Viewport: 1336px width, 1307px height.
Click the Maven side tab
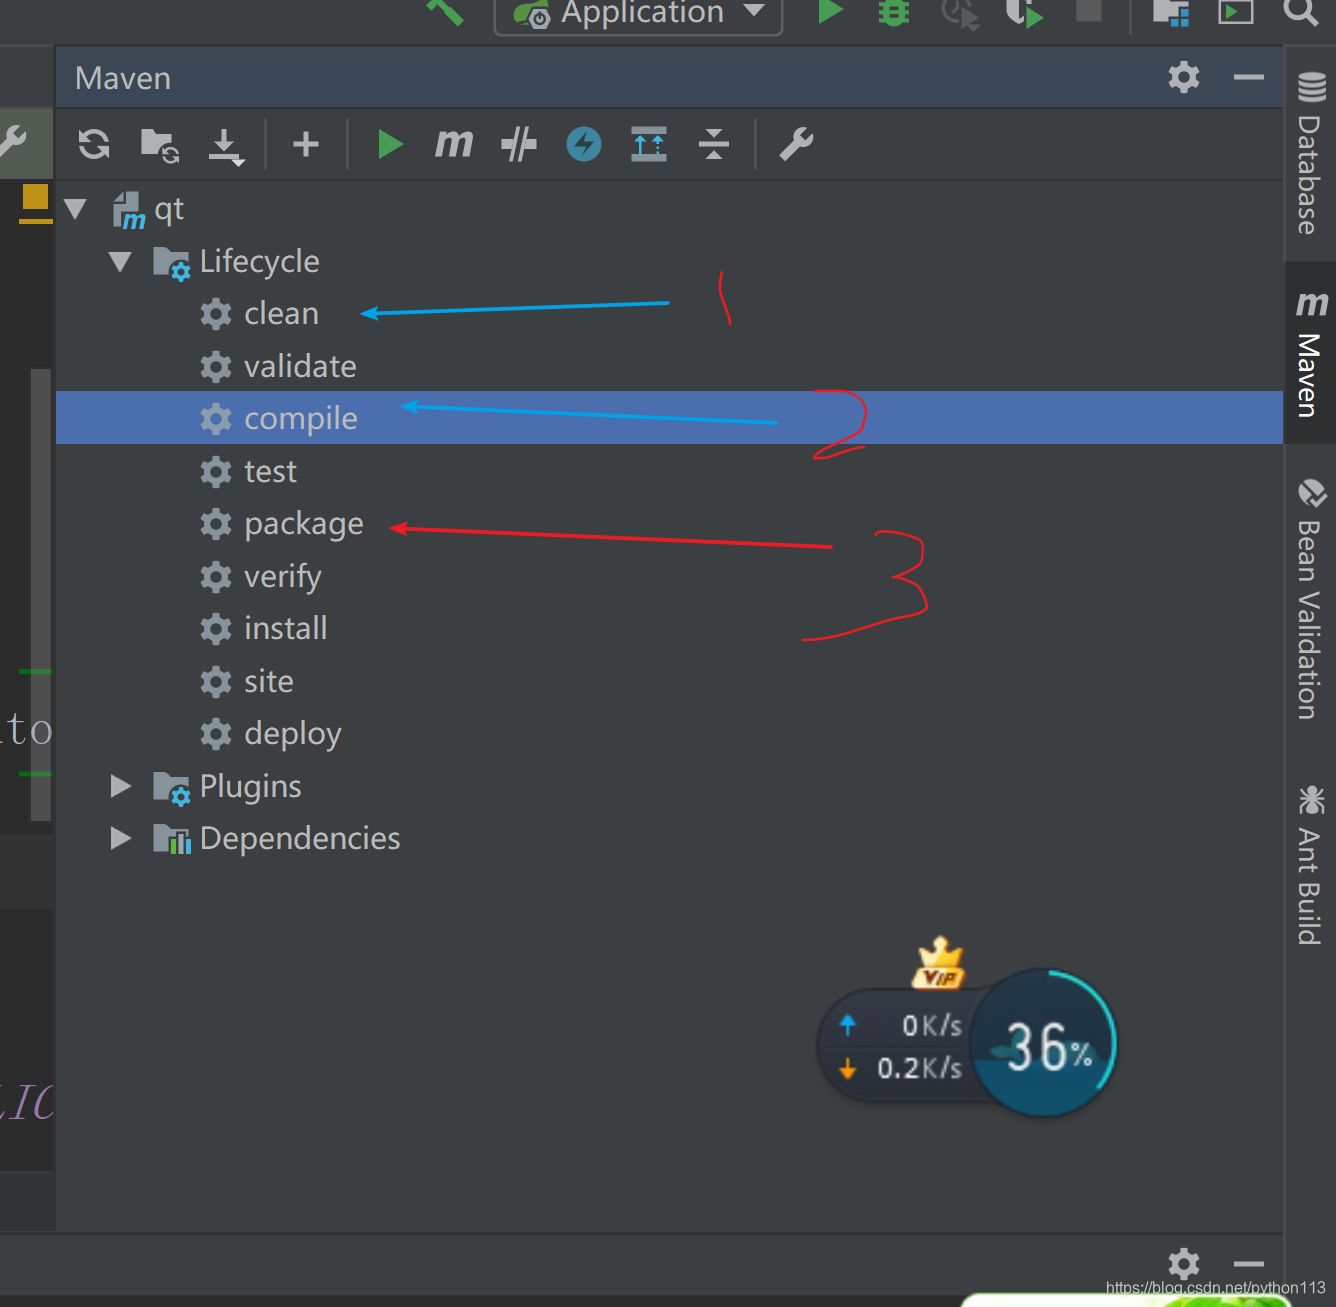coord(1310,354)
